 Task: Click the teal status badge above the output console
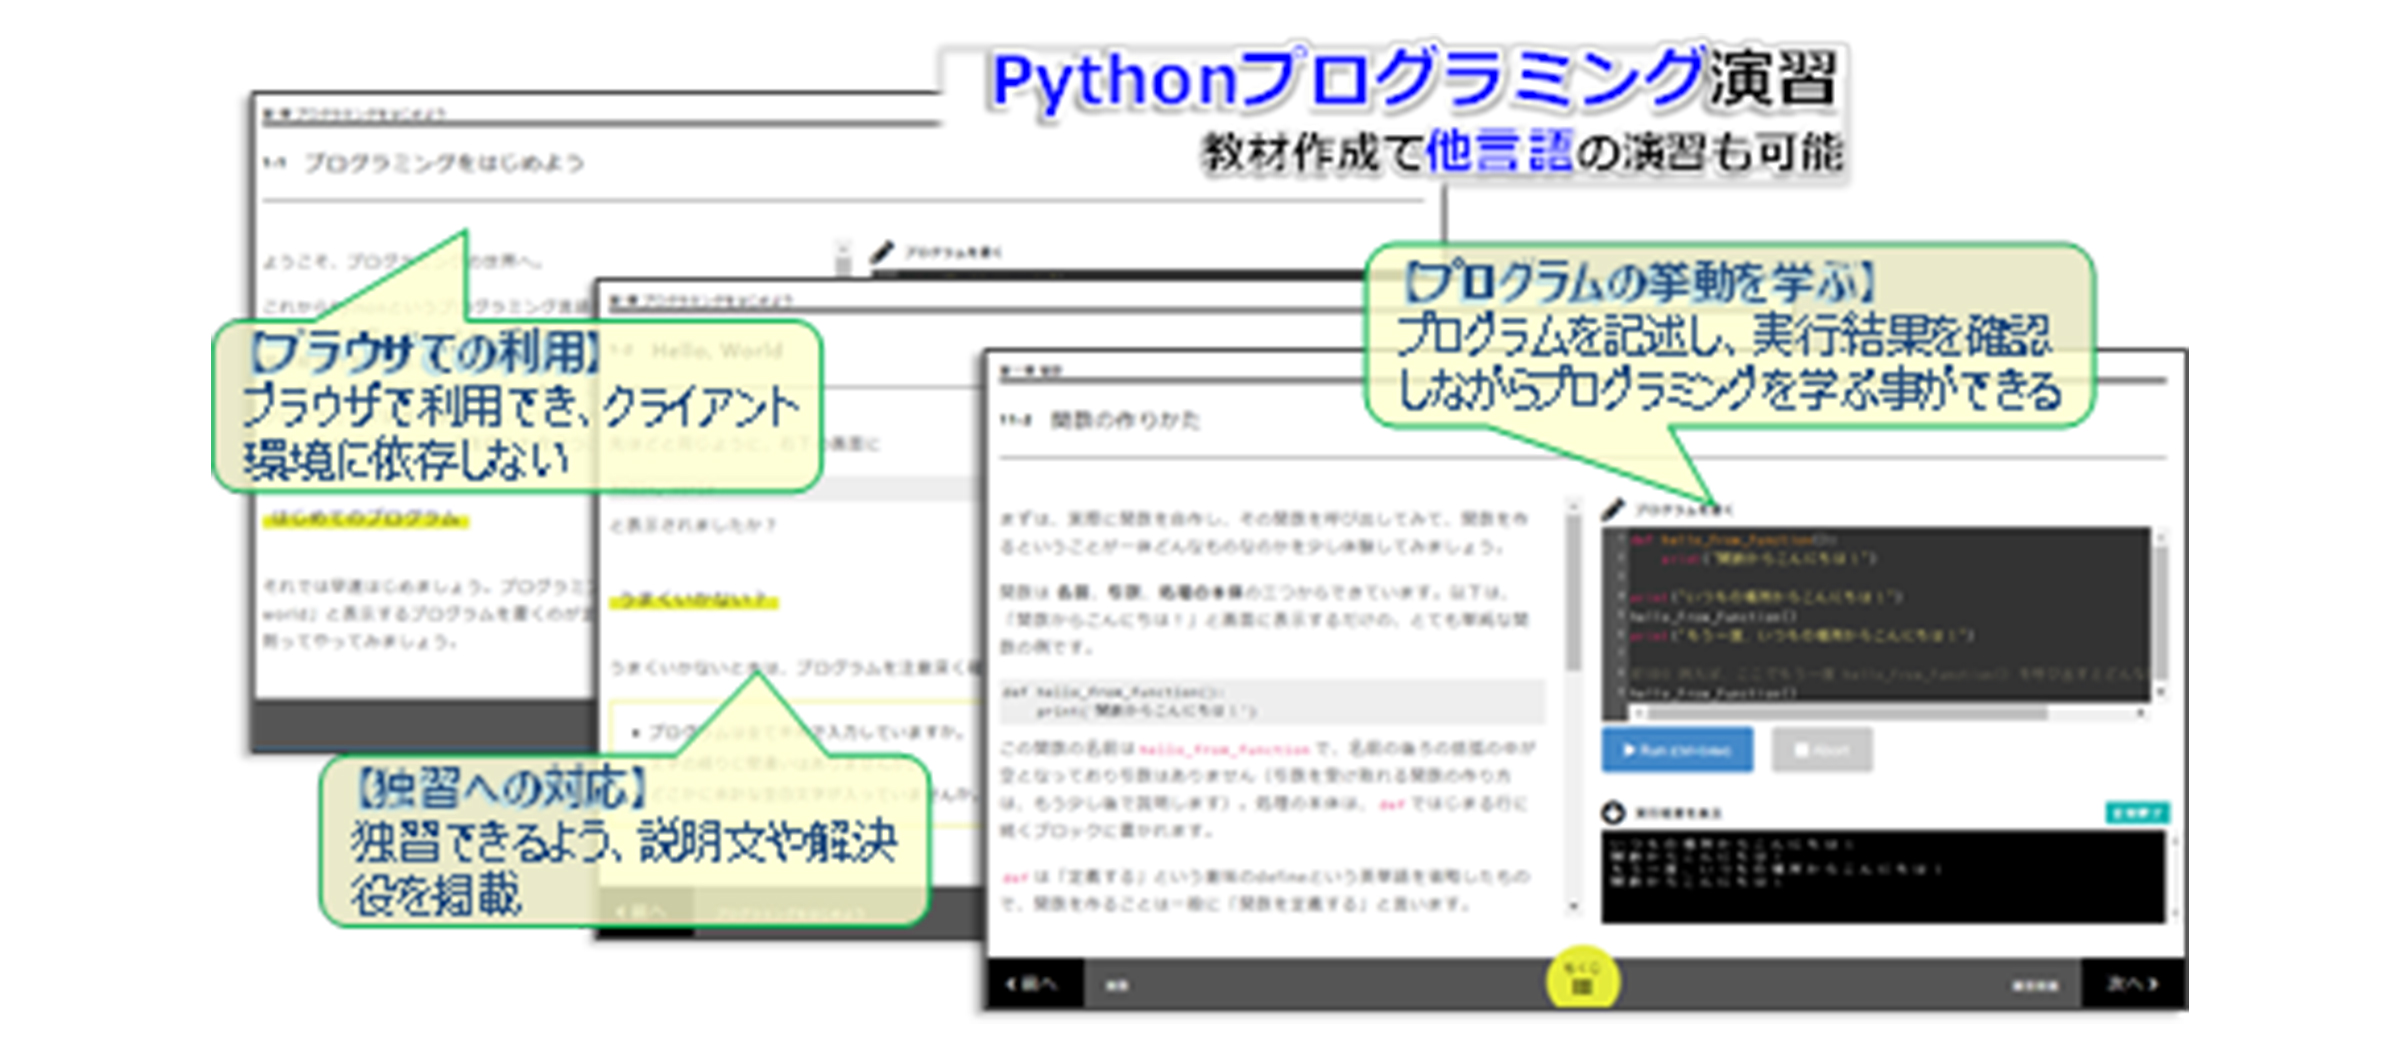[2136, 813]
